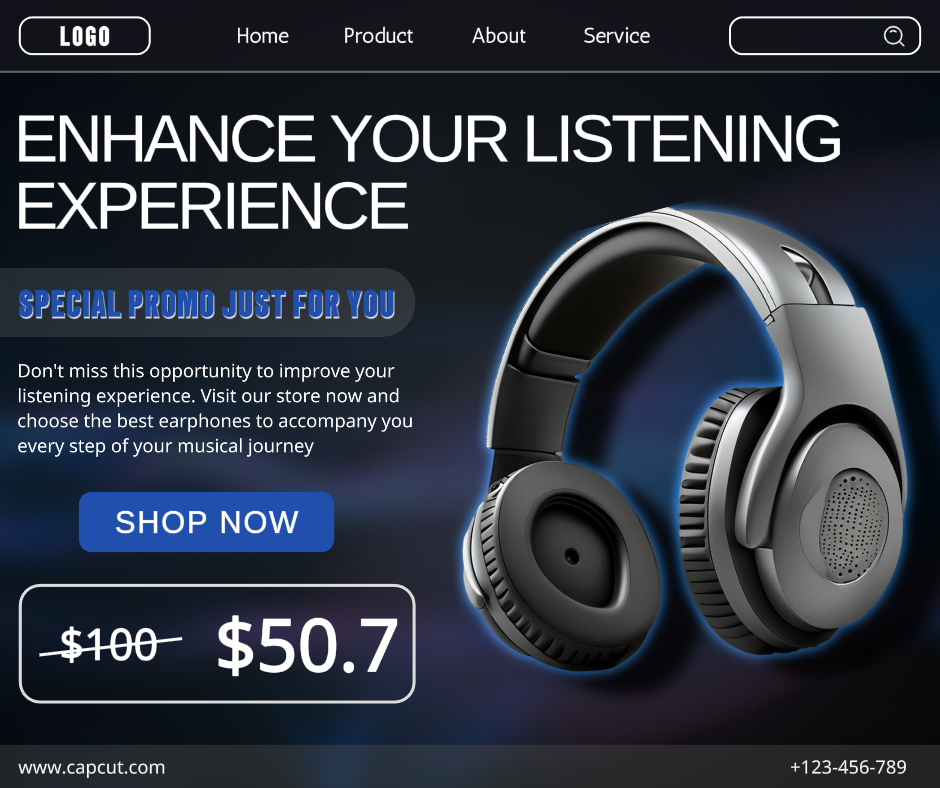Open the Home menu item
940x788 pixels.
coord(263,36)
